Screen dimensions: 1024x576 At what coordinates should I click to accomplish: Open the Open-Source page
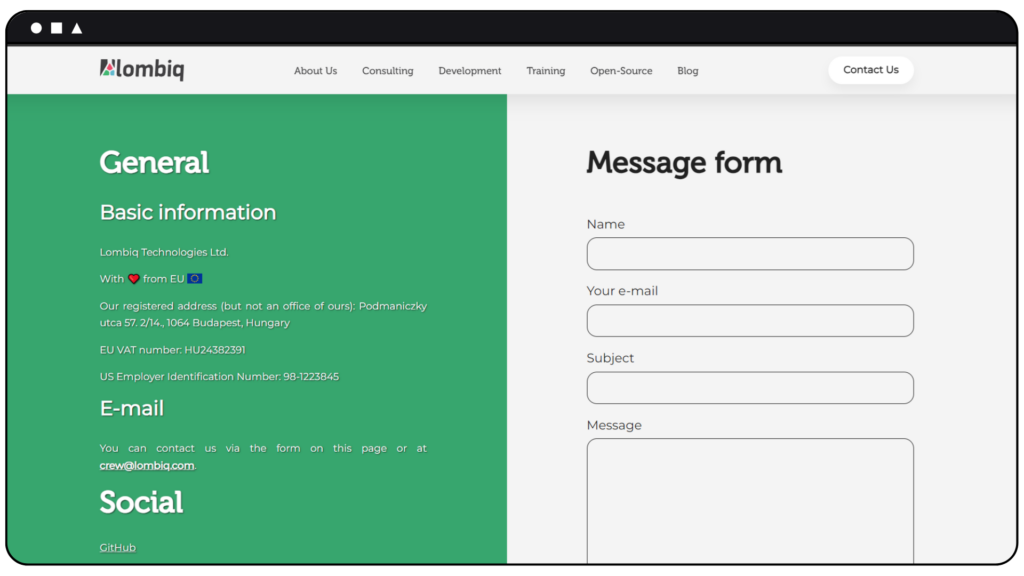[621, 71]
